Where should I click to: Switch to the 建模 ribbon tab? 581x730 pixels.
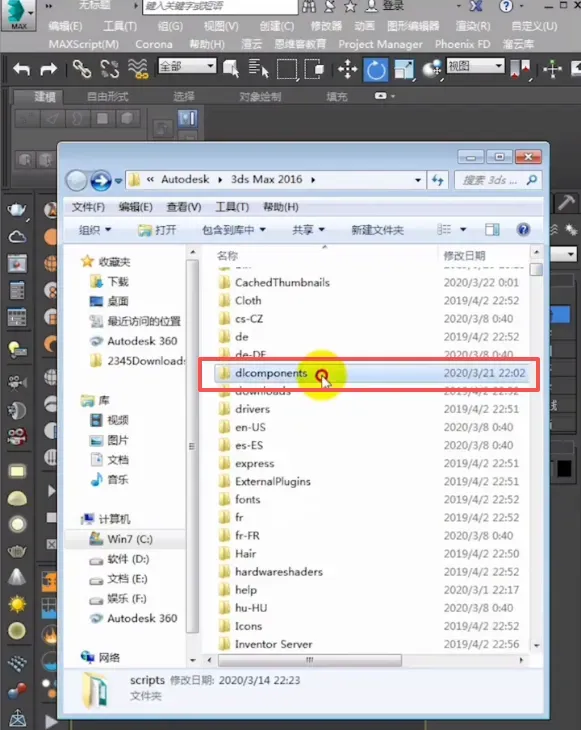pyautogui.click(x=45, y=96)
